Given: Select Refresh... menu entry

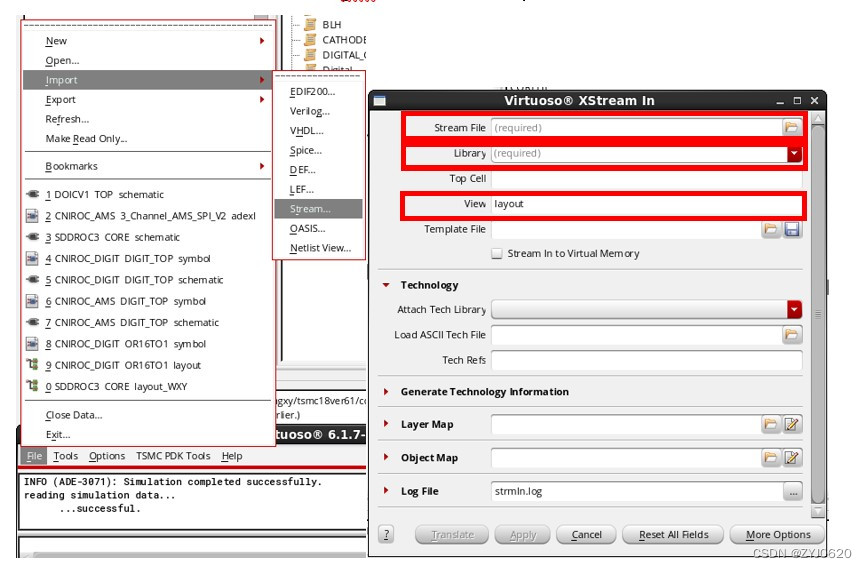Looking at the screenshot, I should [147, 119].
